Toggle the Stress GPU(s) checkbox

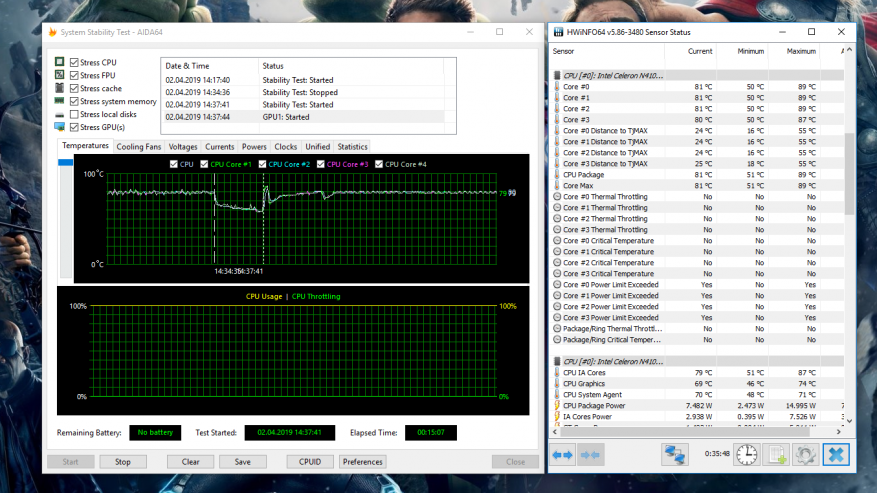pos(74,127)
